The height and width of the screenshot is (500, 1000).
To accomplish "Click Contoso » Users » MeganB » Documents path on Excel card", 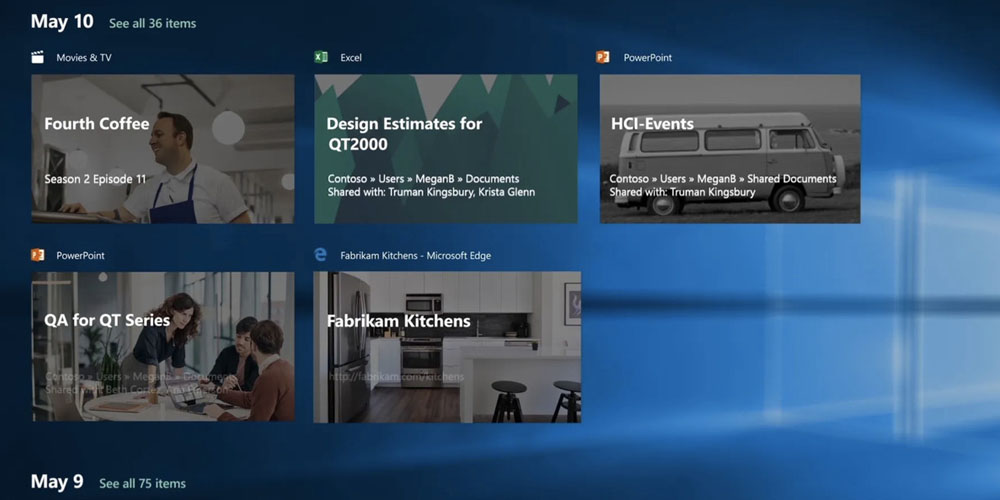I will (x=423, y=179).
